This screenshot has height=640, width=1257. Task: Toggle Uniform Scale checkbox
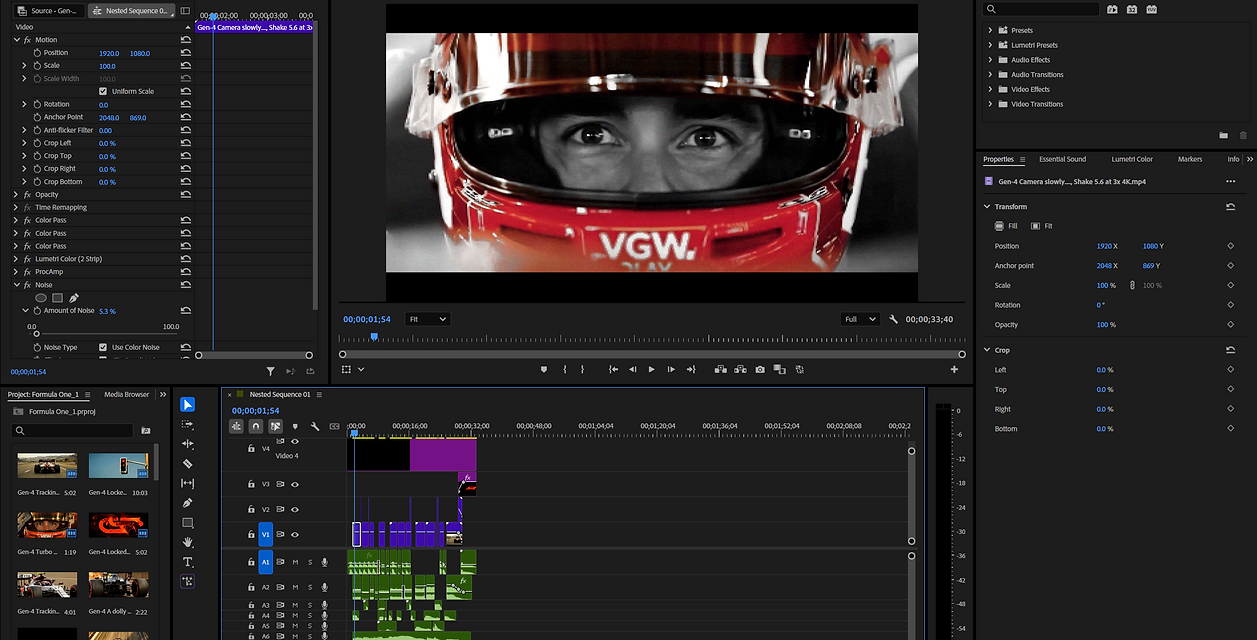103,91
